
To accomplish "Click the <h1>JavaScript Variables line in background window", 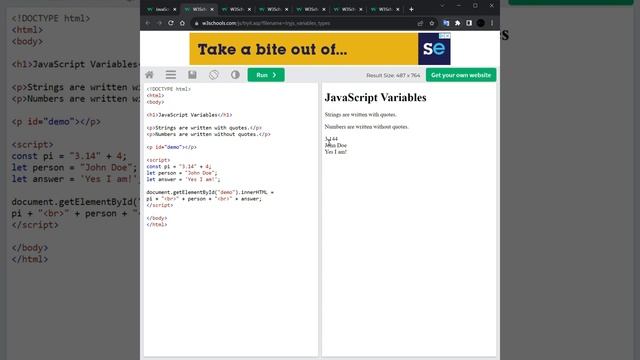I will click(x=76, y=64).
